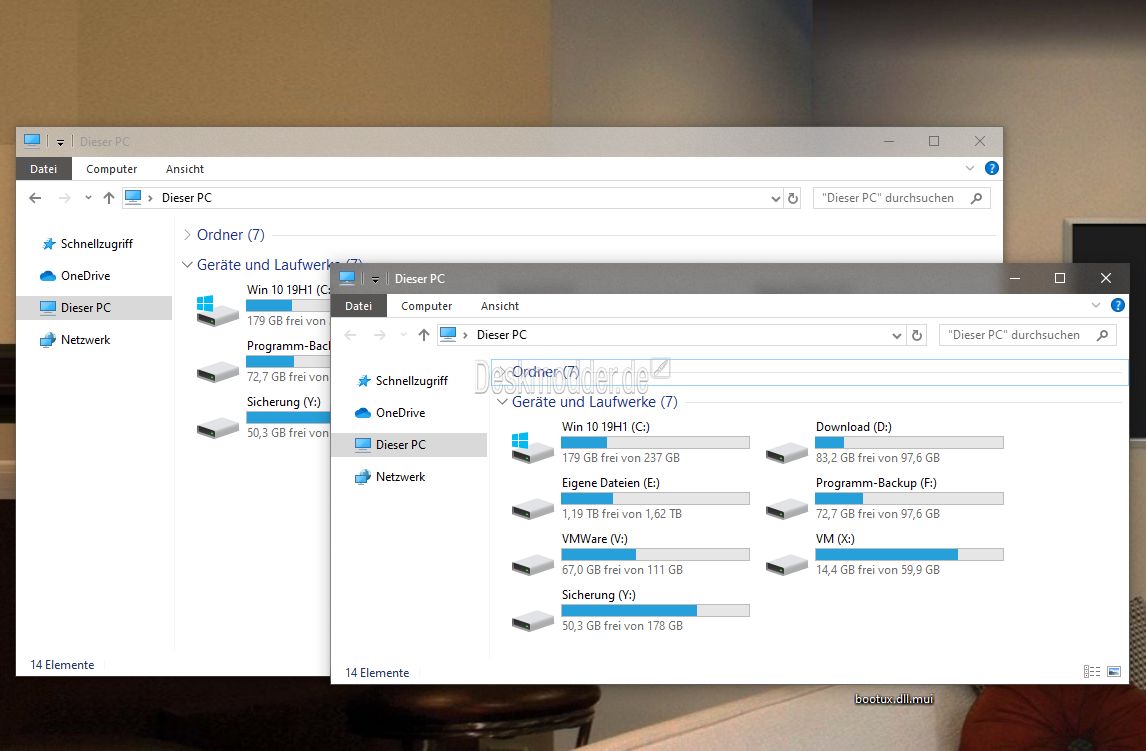The image size is (1146, 751).
Task: Collapse Geräte und Laufwerke group in the front window
Action: [x=502, y=402]
